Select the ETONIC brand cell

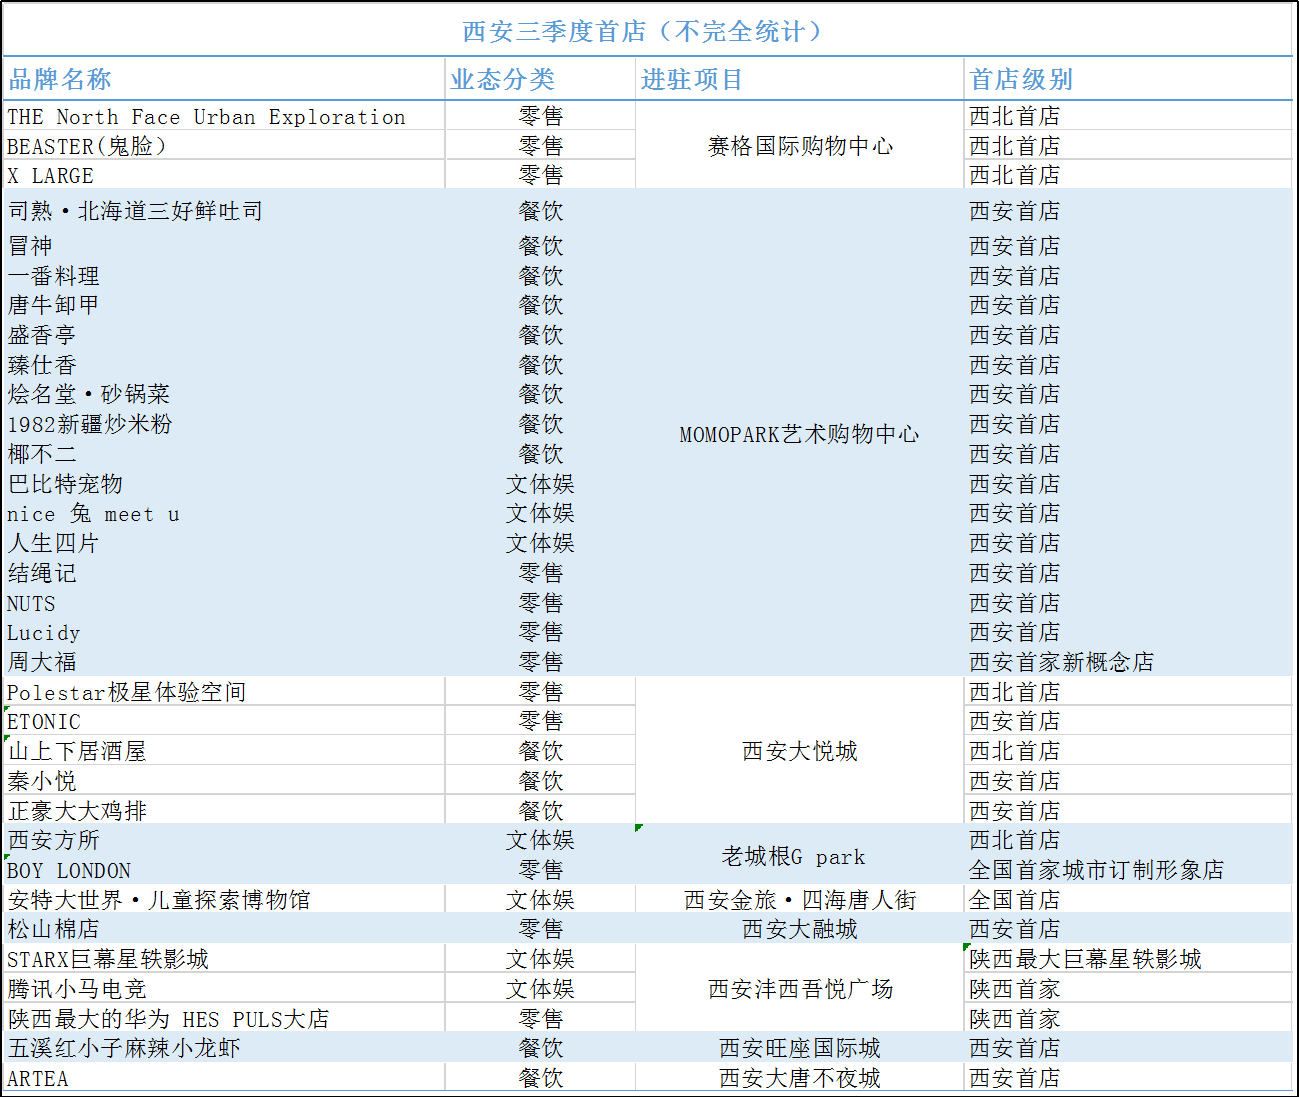(x=224, y=721)
